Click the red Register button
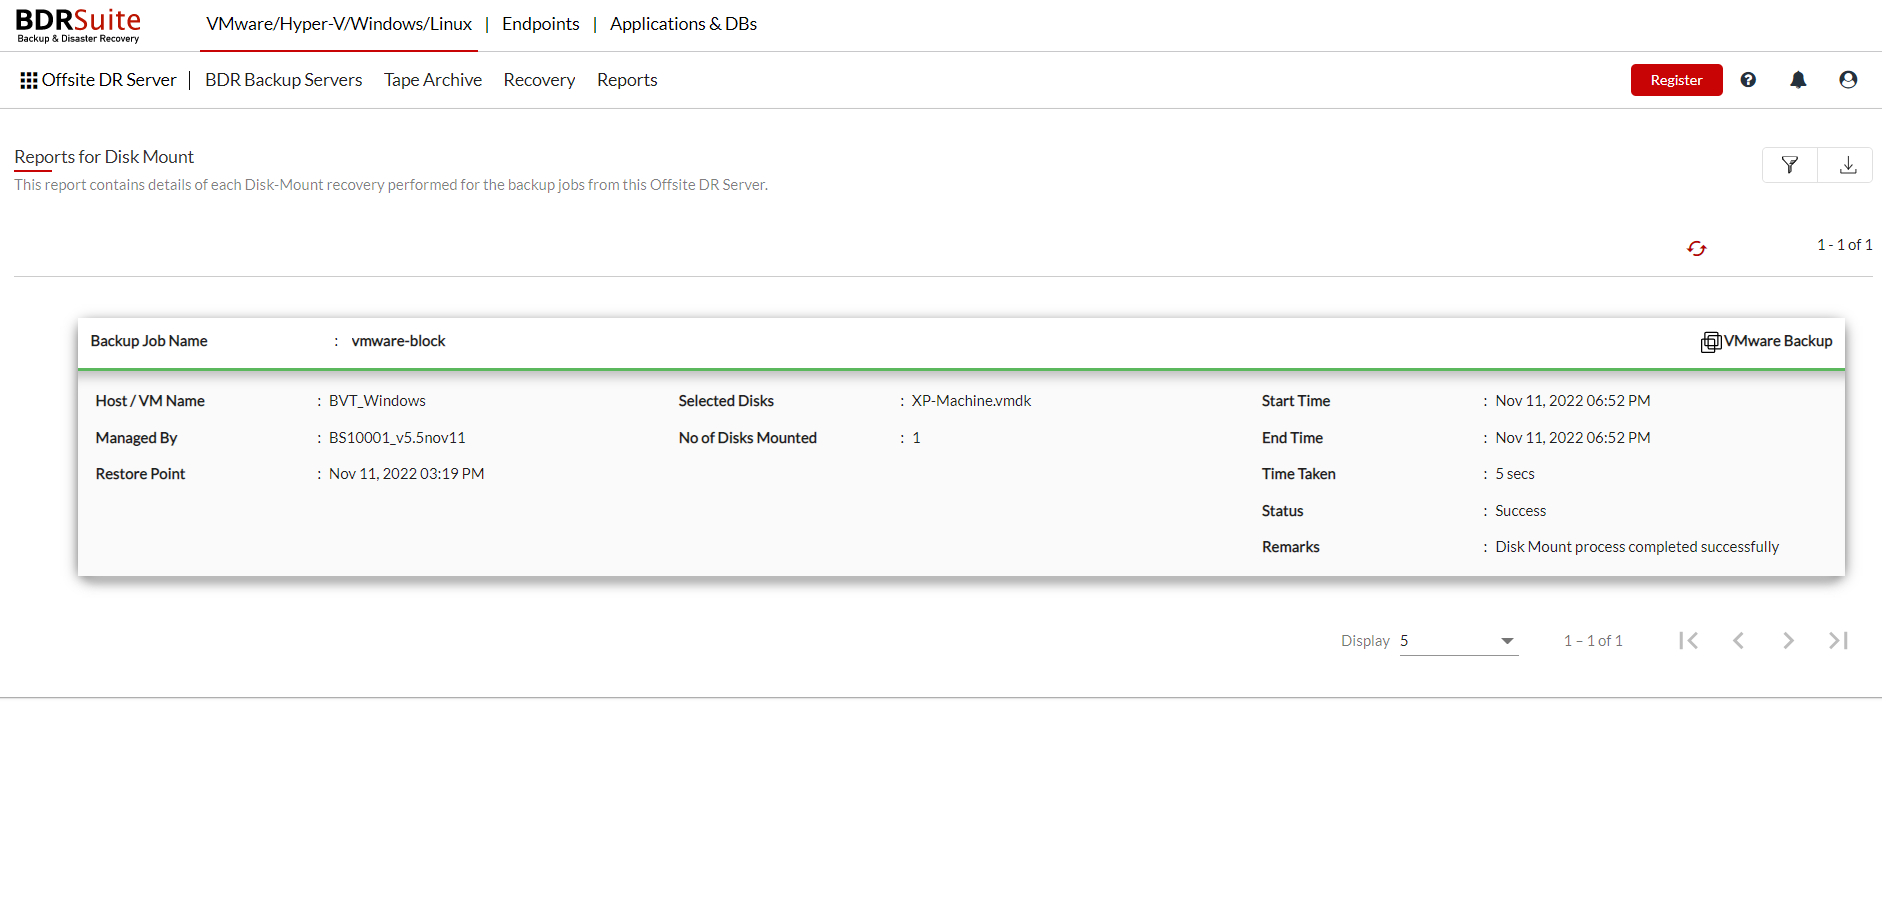This screenshot has height=913, width=1882. (x=1677, y=80)
